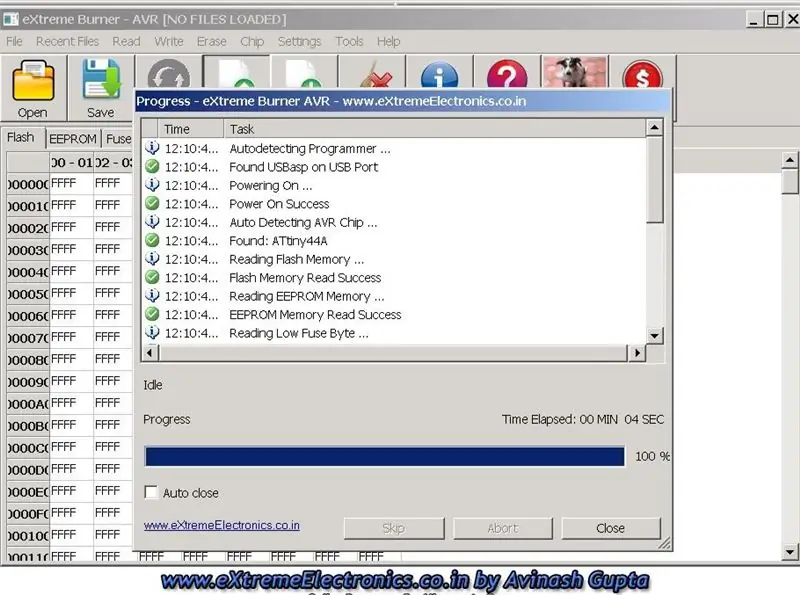The width and height of the screenshot is (800, 595).
Task: Enable the Auto close checkbox
Action: pos(151,492)
